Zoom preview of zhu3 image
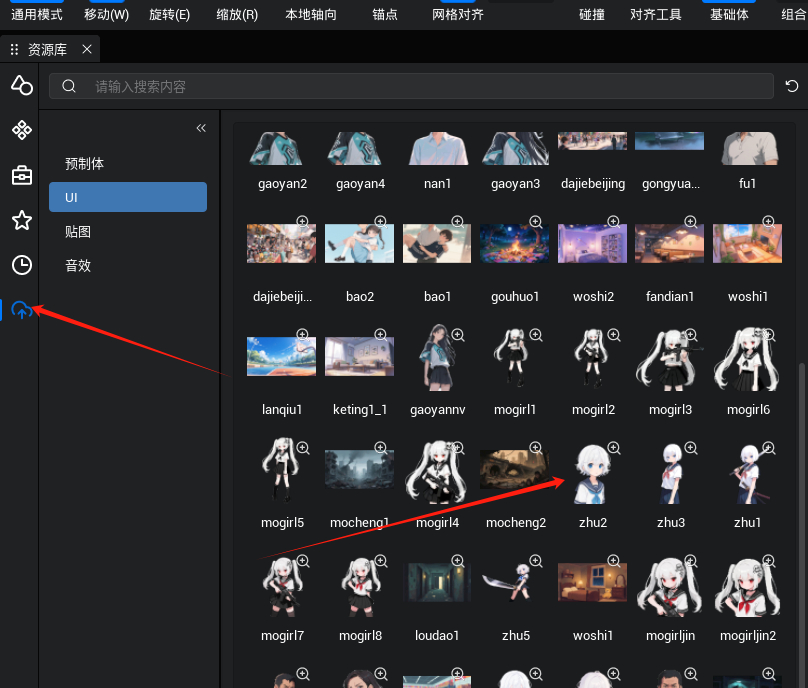The width and height of the screenshot is (808, 688). (x=691, y=447)
